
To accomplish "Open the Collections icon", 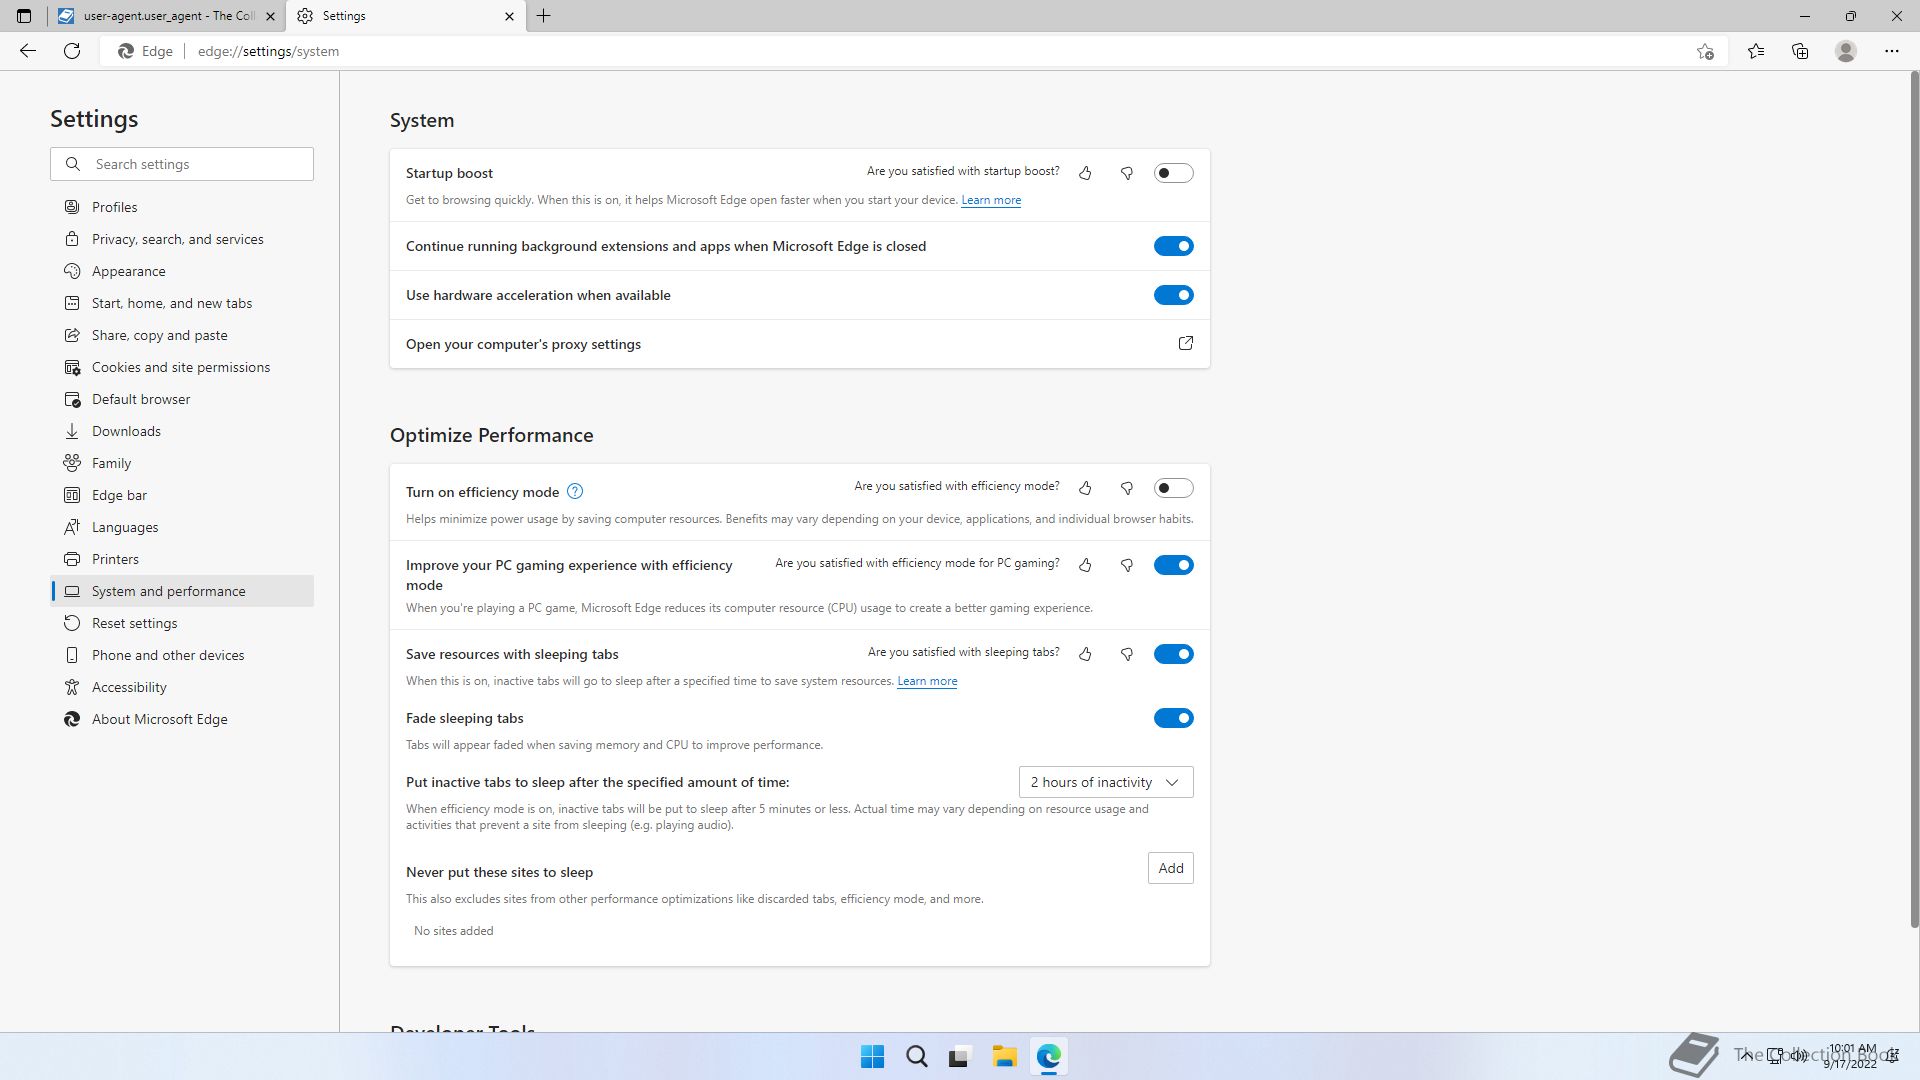I will tap(1800, 51).
